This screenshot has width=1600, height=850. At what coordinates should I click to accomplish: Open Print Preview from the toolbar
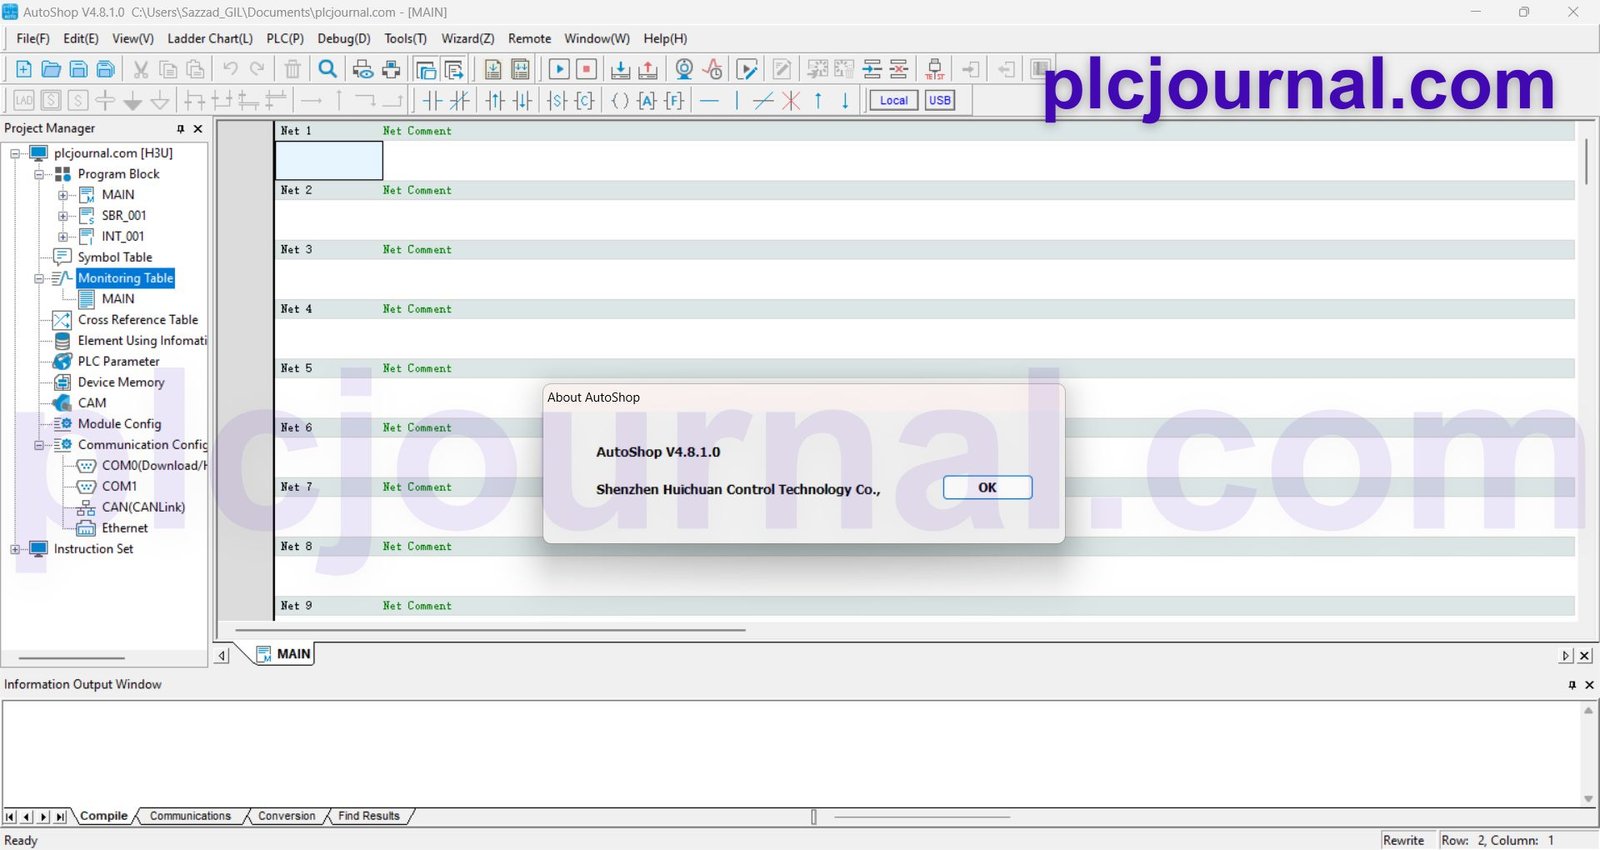tap(363, 69)
